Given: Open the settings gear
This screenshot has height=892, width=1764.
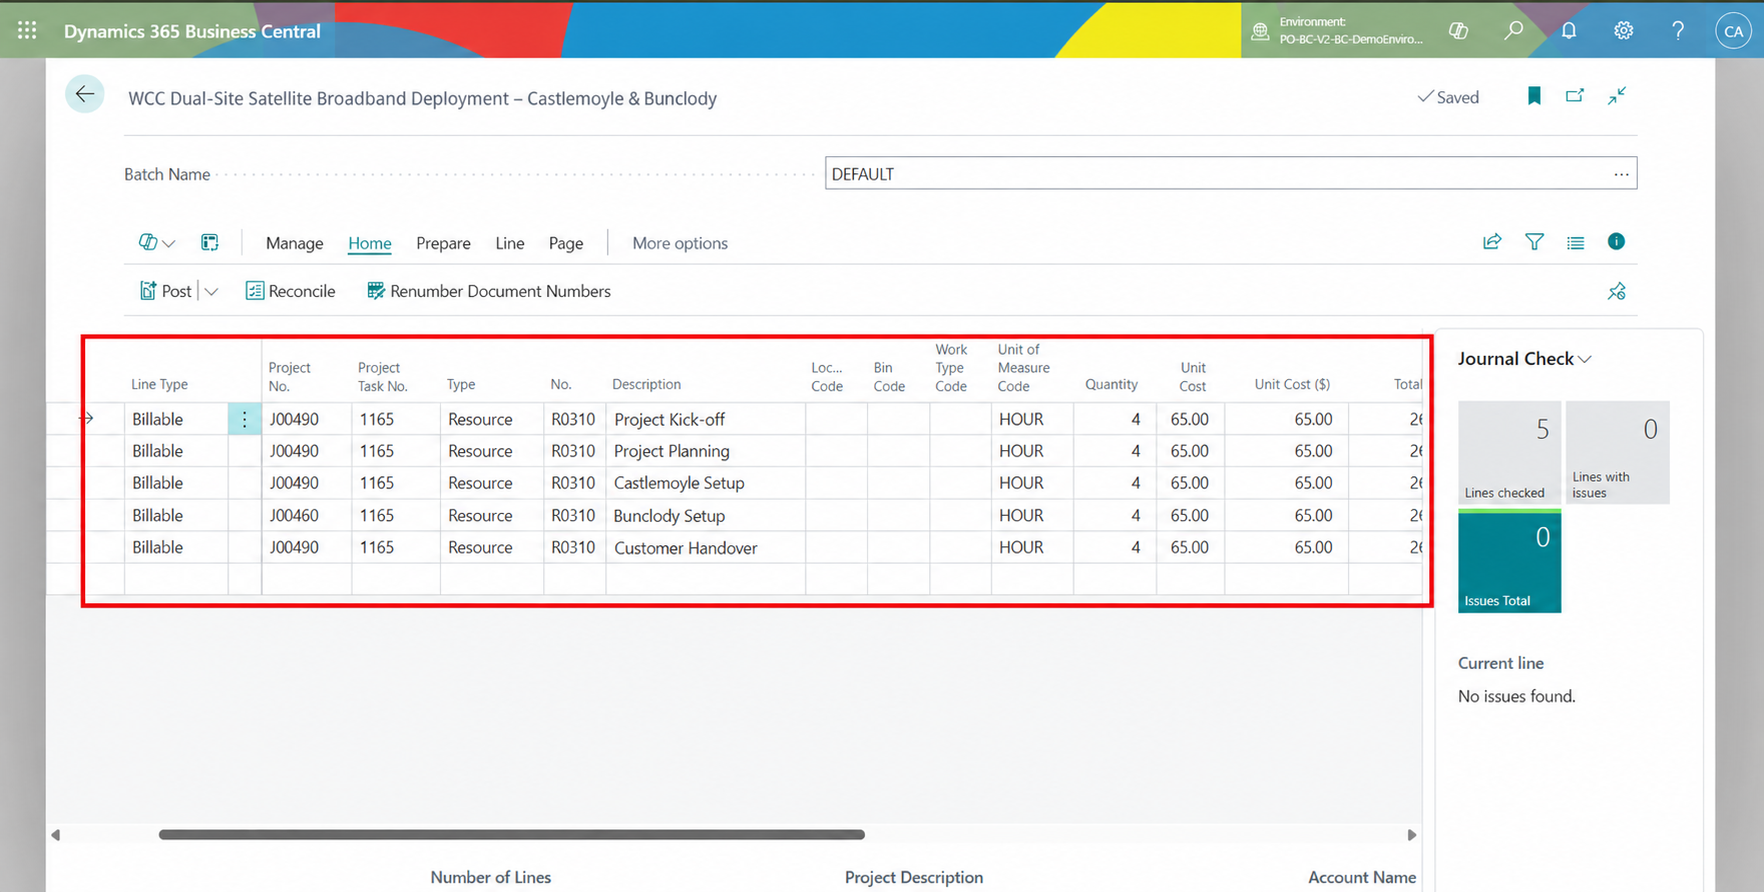Looking at the screenshot, I should [1624, 31].
